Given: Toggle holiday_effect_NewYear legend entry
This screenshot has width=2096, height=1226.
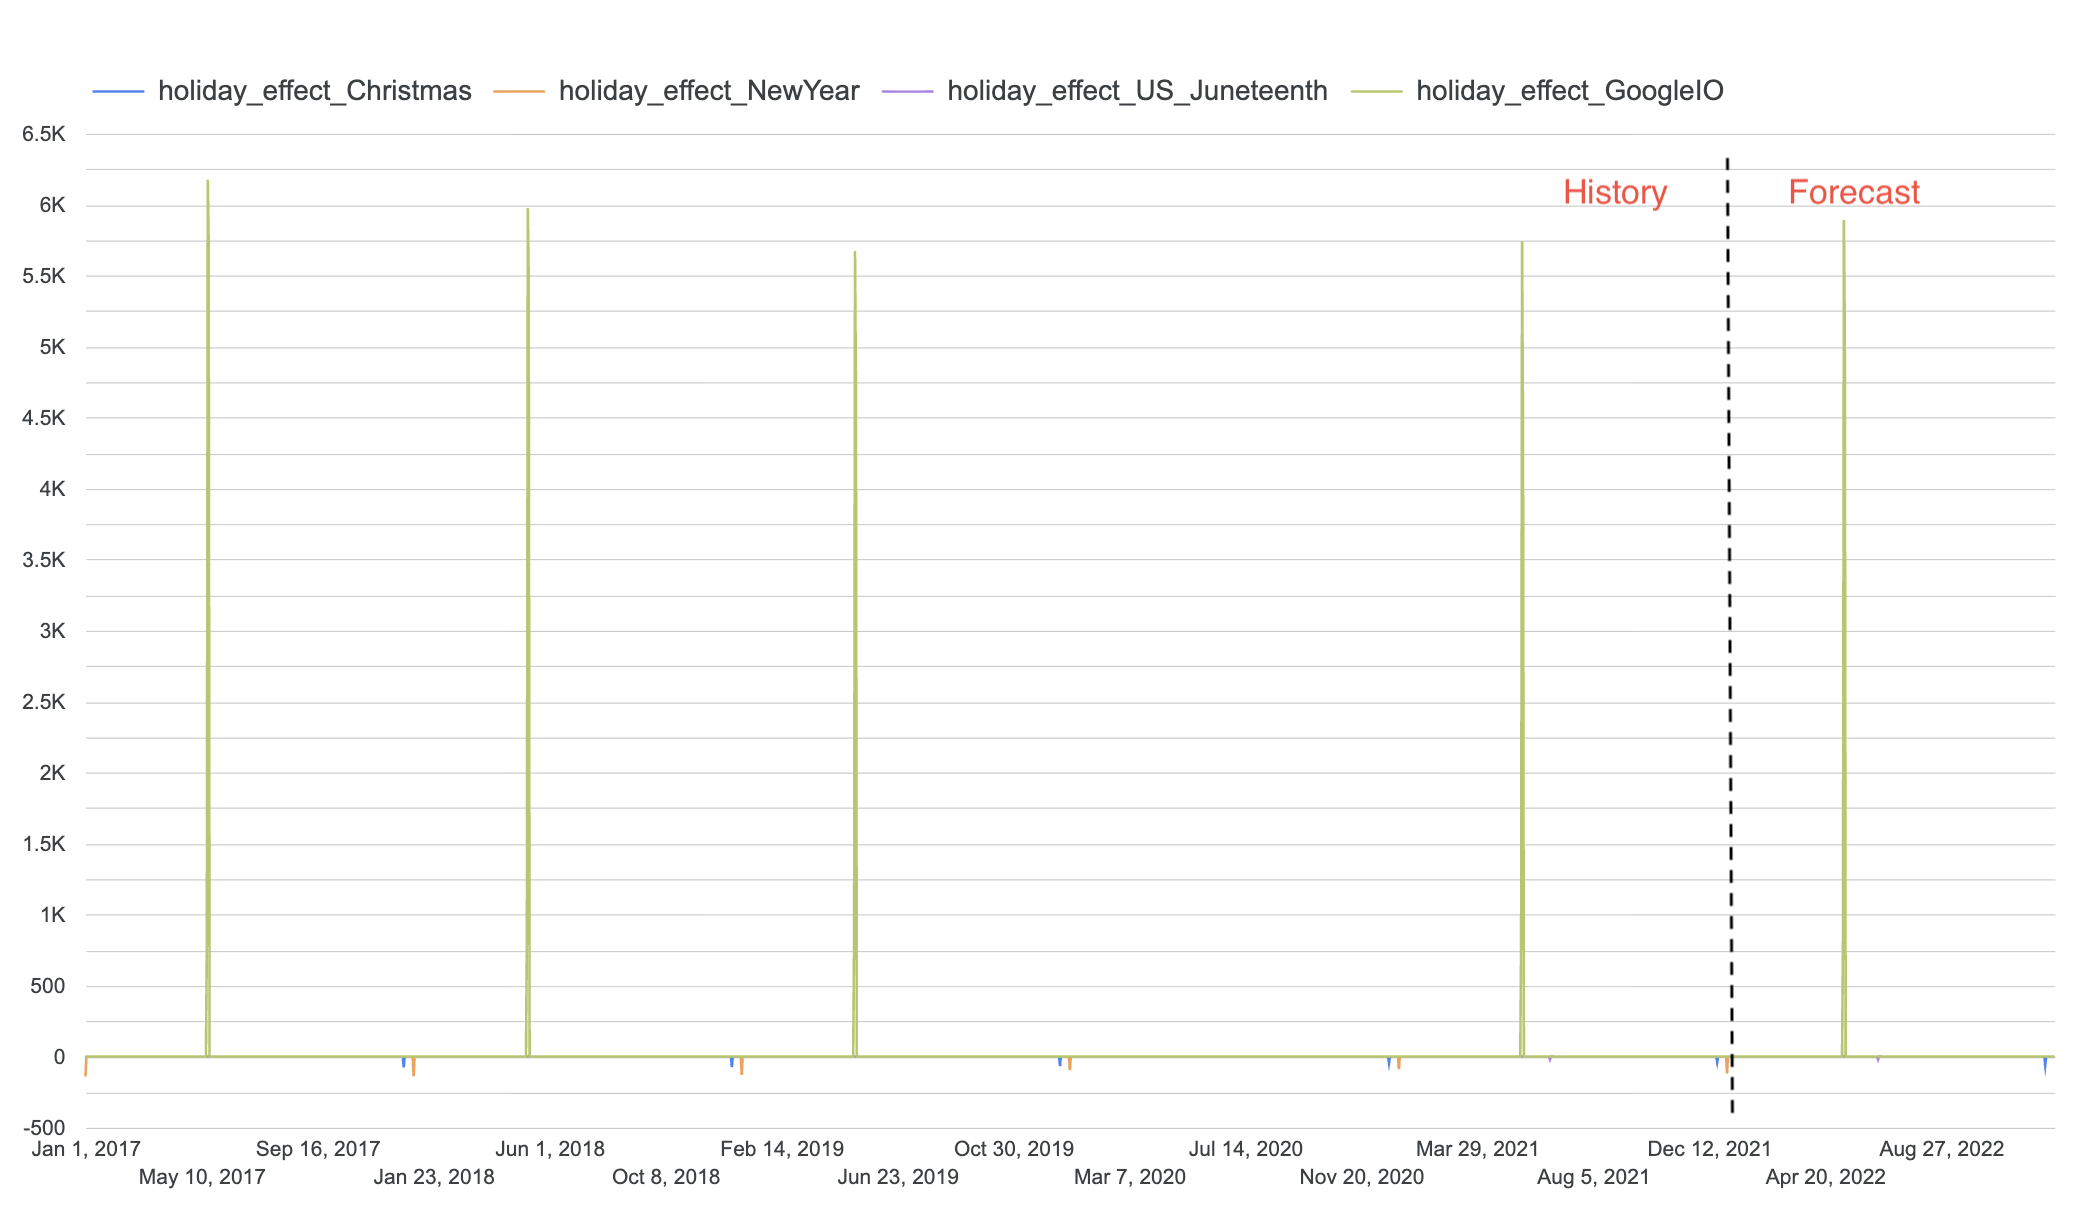Looking at the screenshot, I should point(708,91).
